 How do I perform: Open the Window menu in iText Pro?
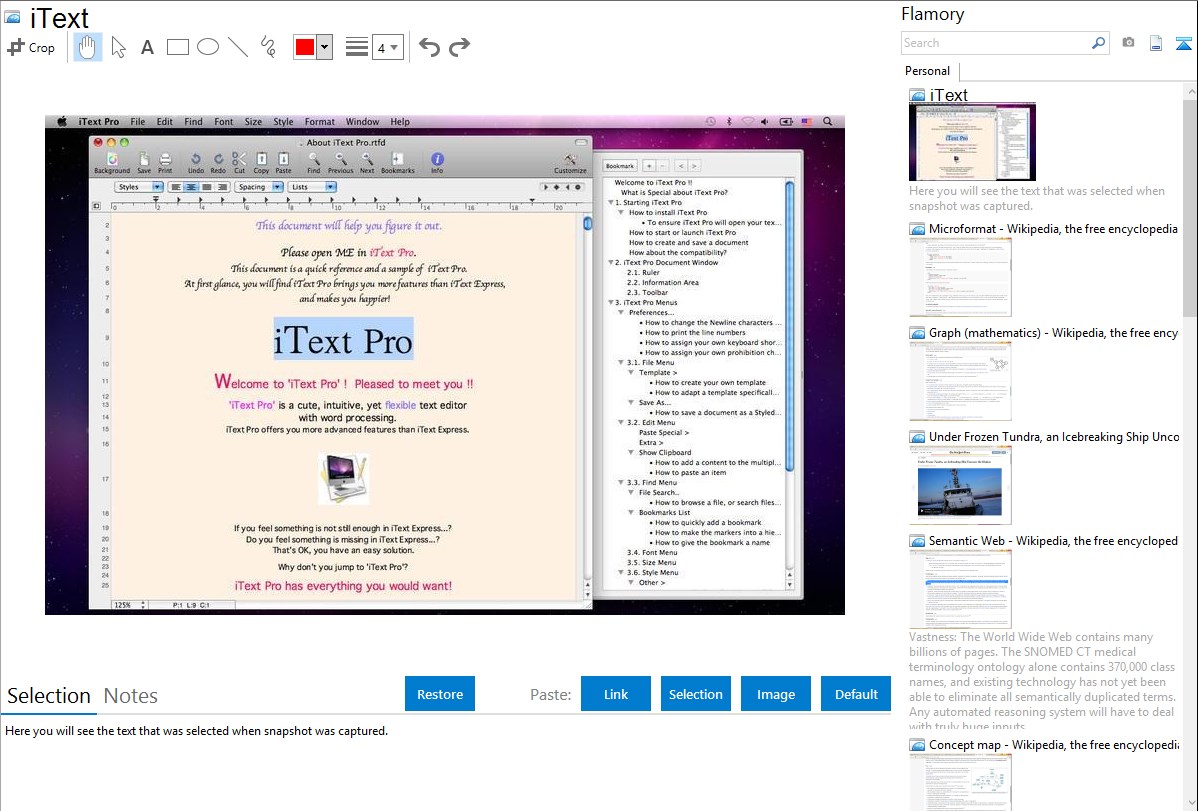(x=362, y=122)
